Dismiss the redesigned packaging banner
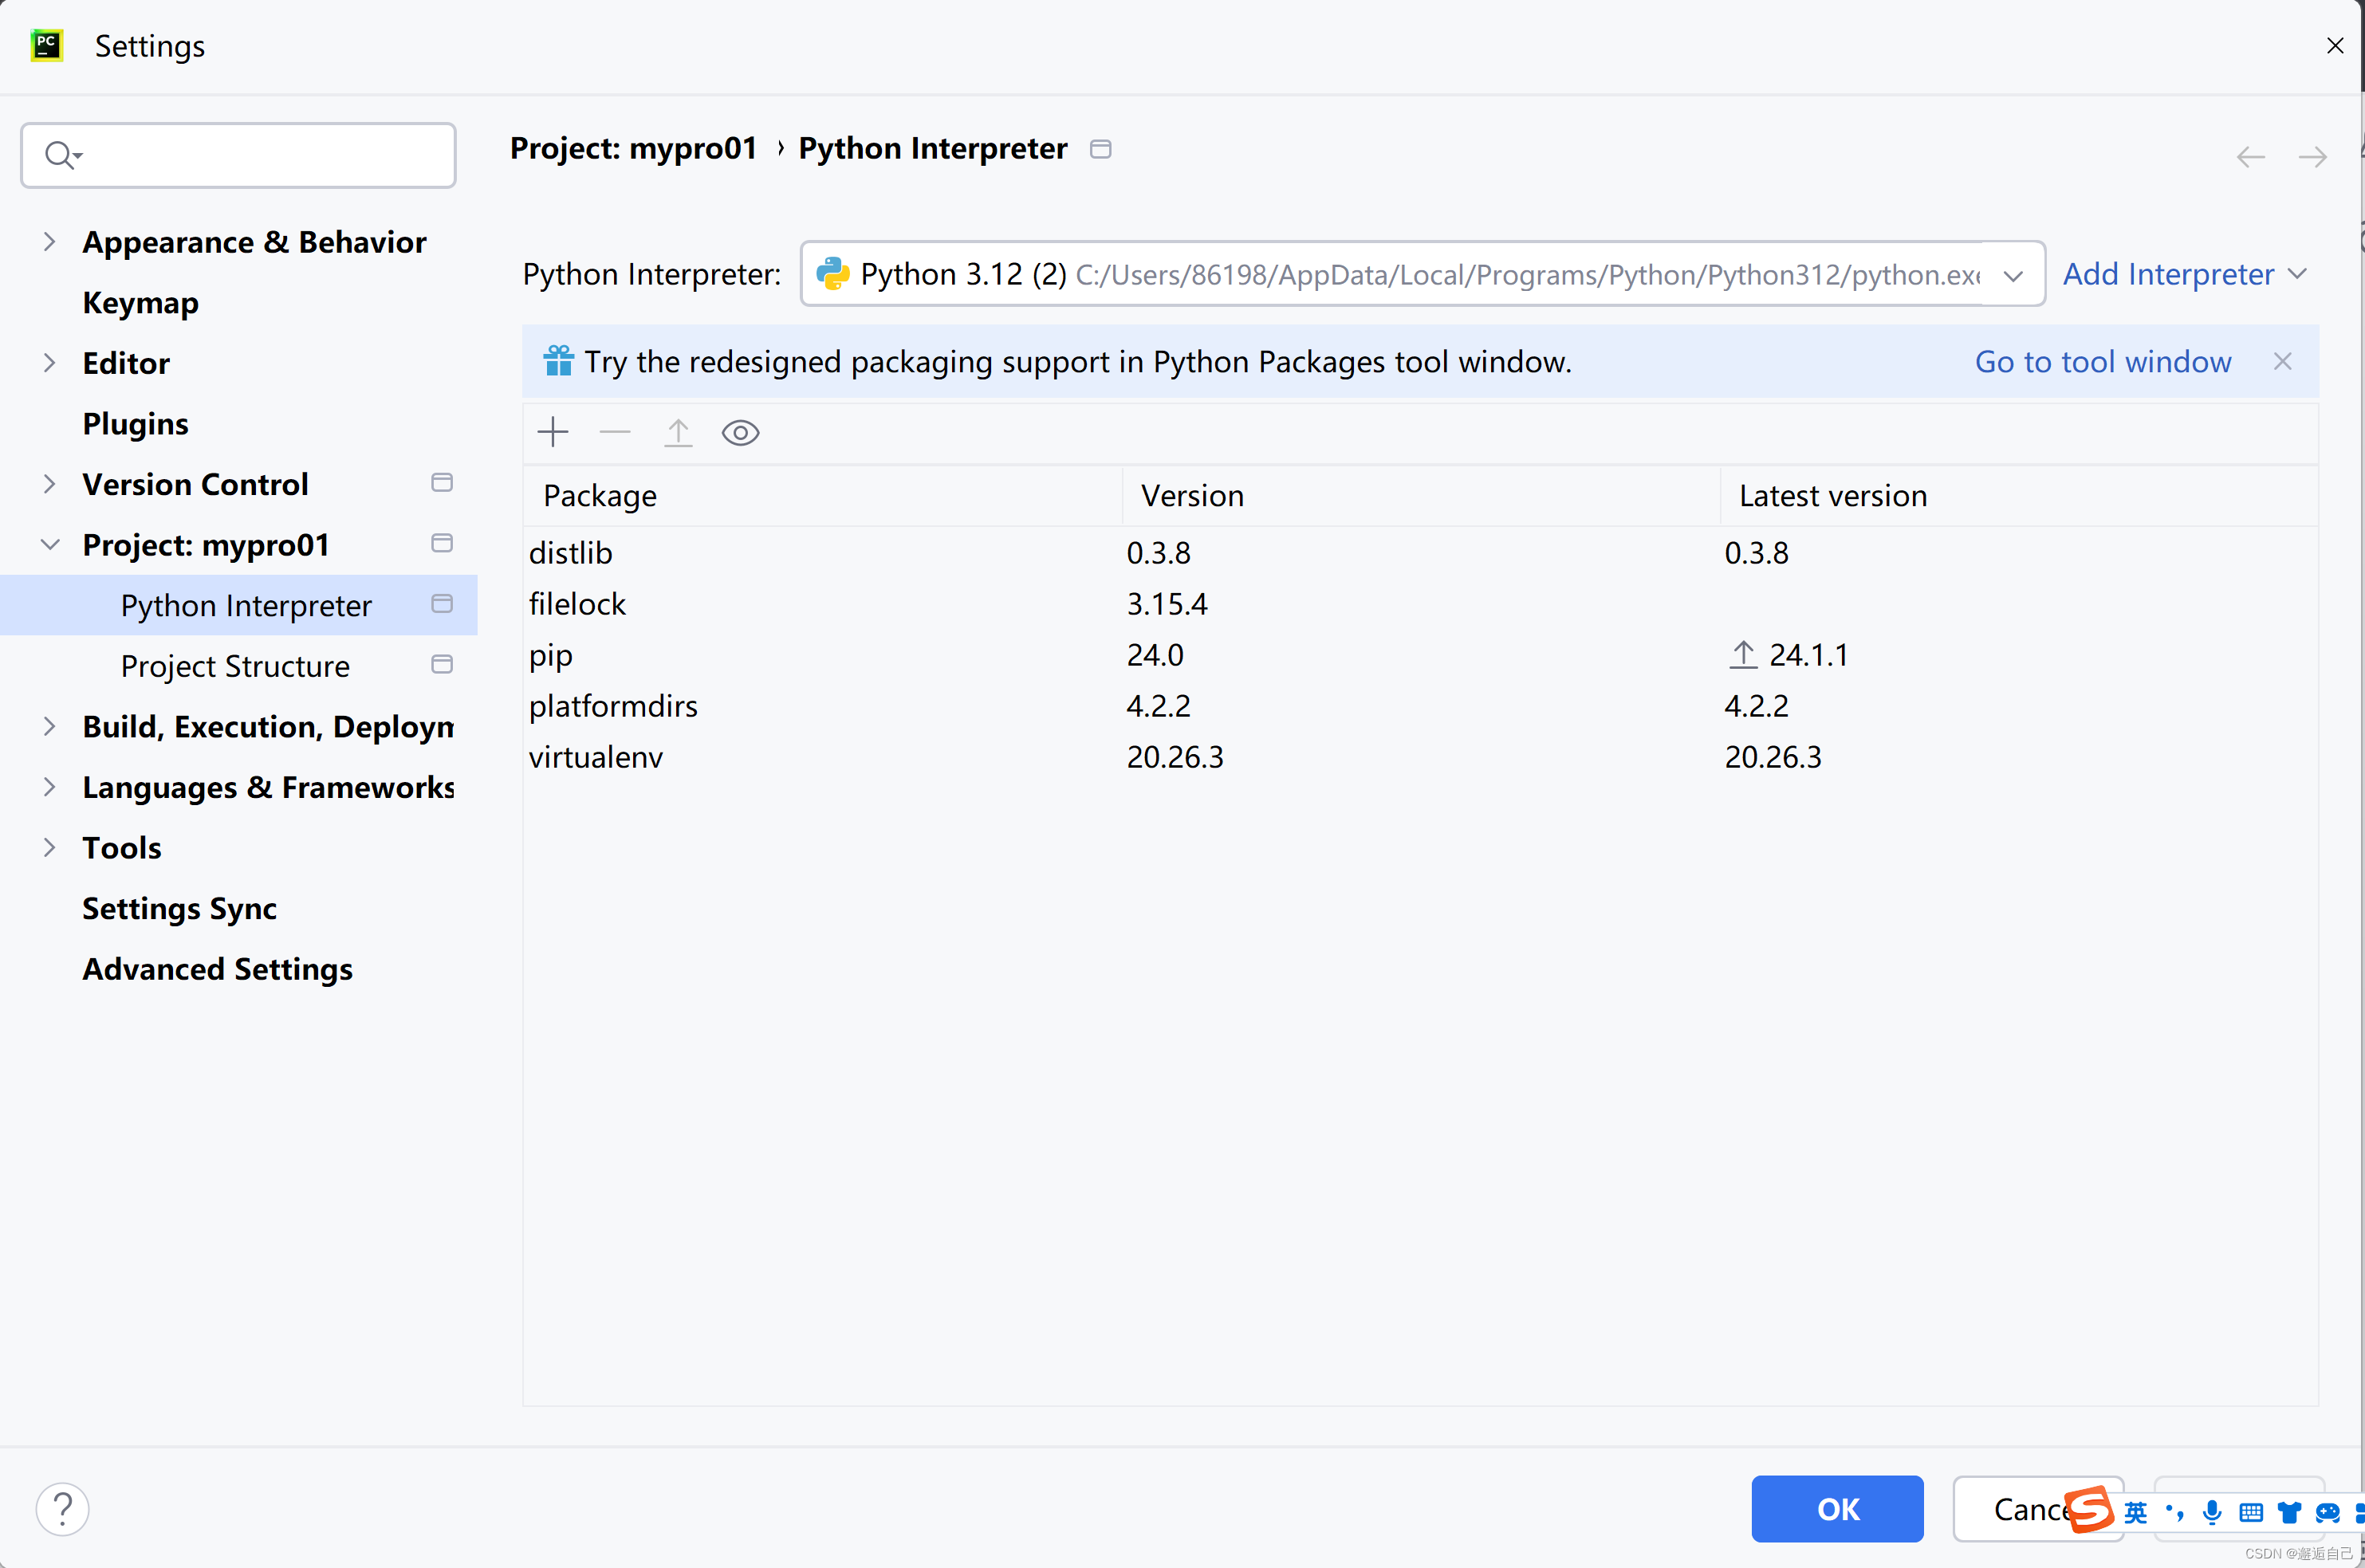2365x1568 pixels. coord(2282,361)
